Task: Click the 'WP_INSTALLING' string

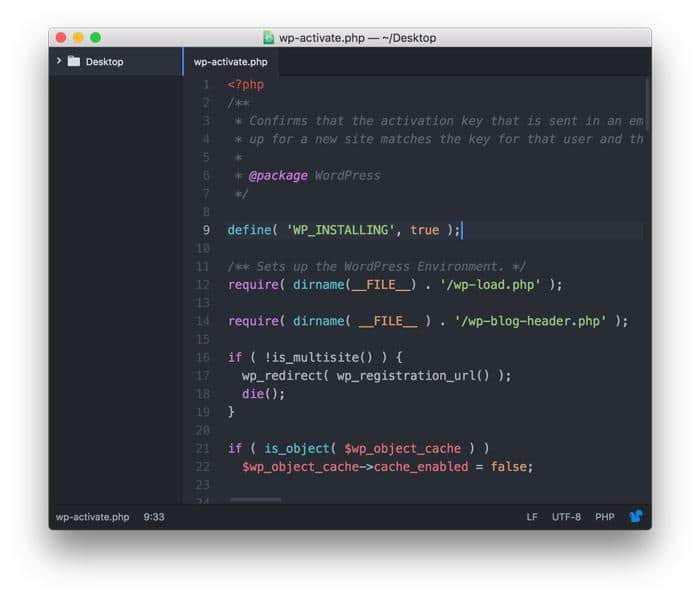Action: click(341, 230)
